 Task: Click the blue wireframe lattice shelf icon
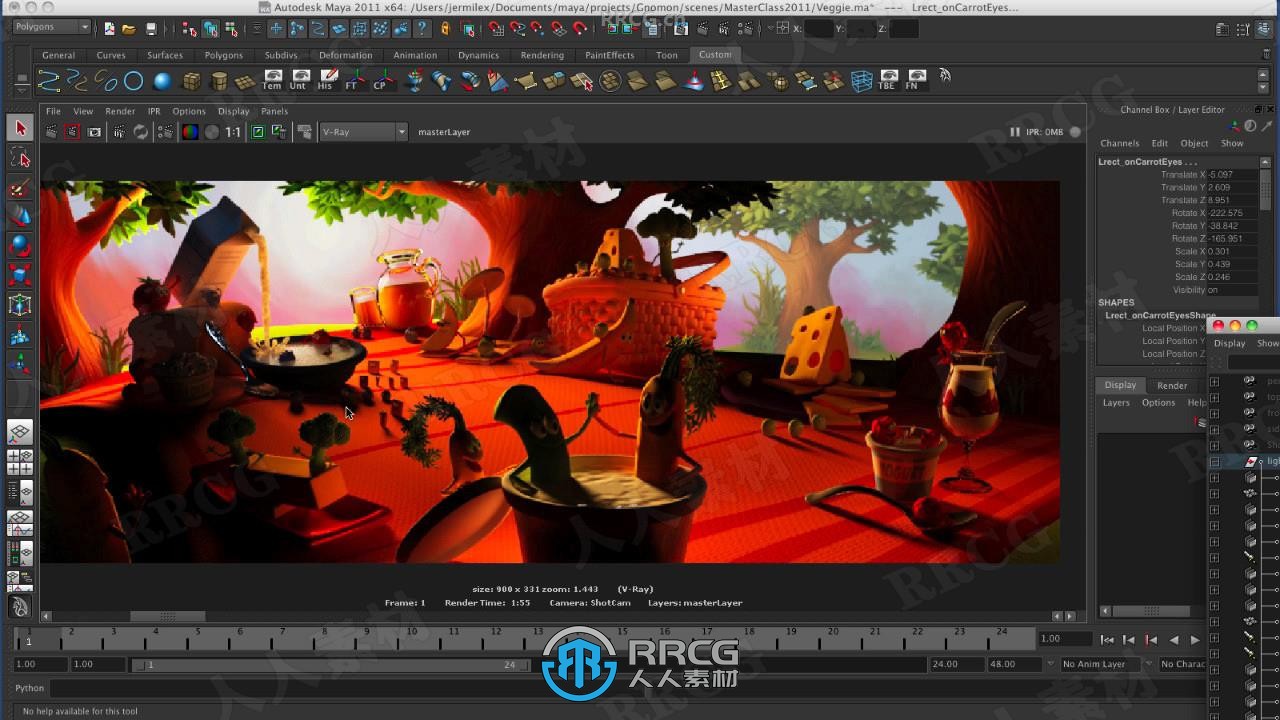click(861, 81)
